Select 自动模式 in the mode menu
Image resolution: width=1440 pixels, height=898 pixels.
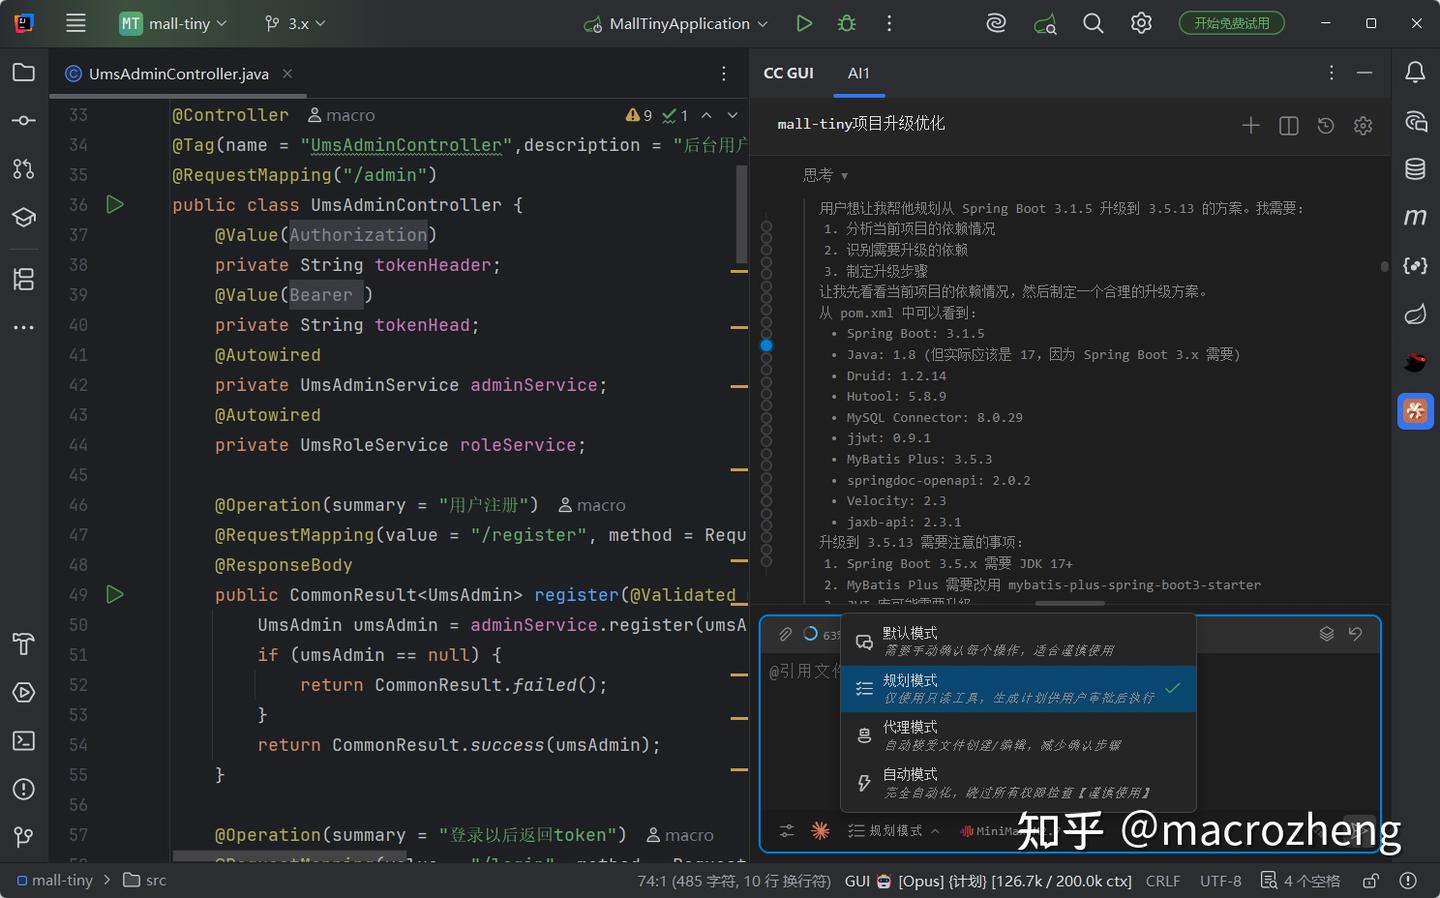coord(1018,782)
